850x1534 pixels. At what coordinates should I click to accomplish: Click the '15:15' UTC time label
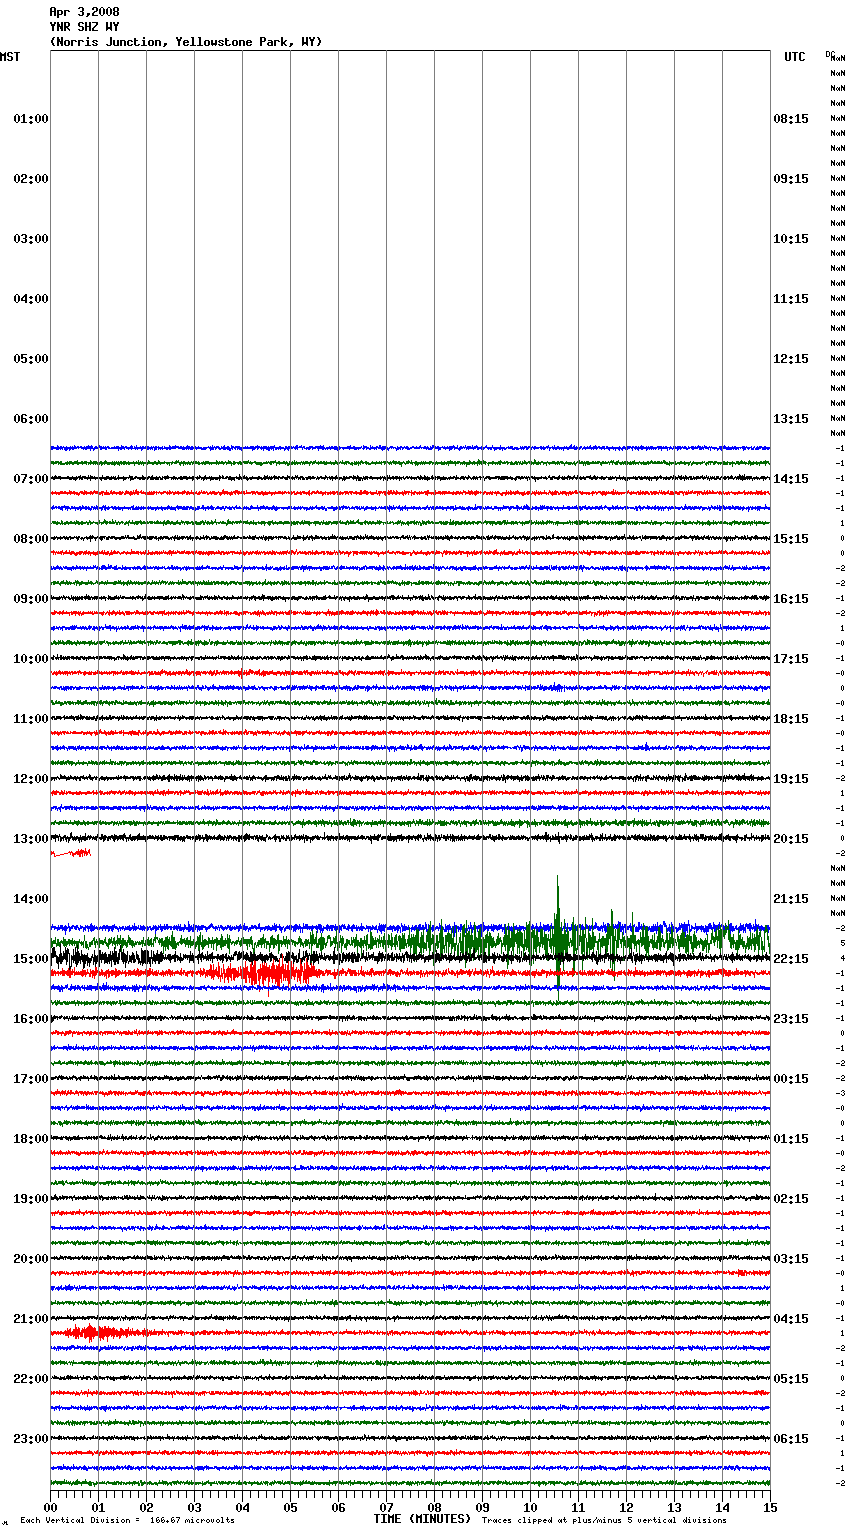[x=791, y=539]
